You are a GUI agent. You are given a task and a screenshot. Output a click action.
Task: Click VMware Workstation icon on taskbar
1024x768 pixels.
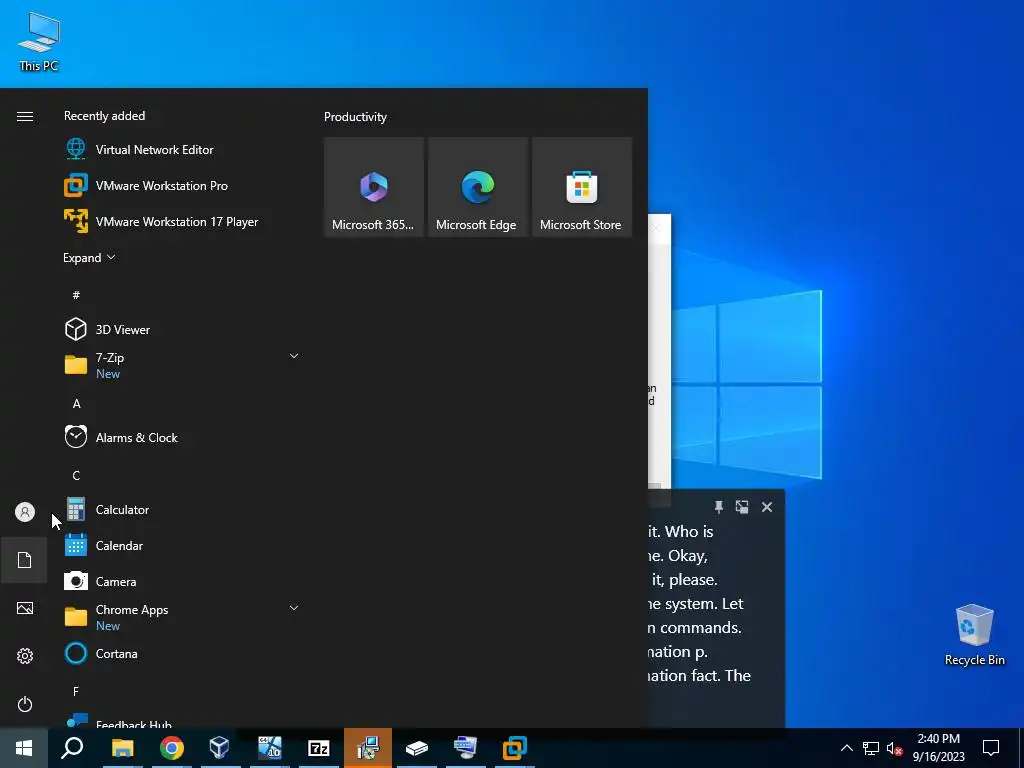point(515,748)
